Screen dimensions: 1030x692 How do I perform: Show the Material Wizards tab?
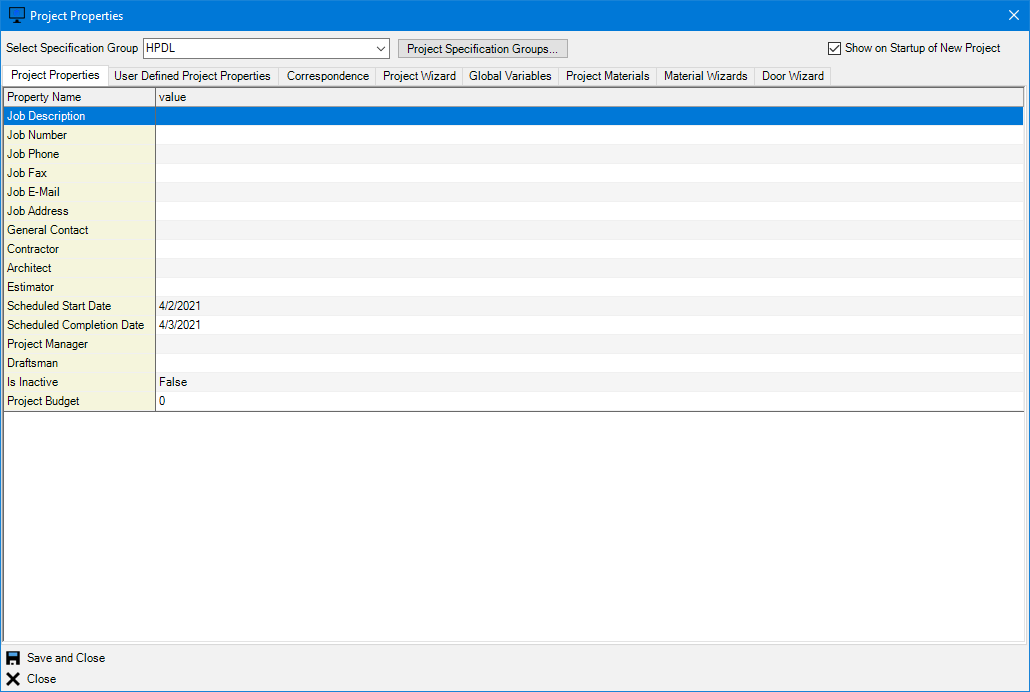705,76
